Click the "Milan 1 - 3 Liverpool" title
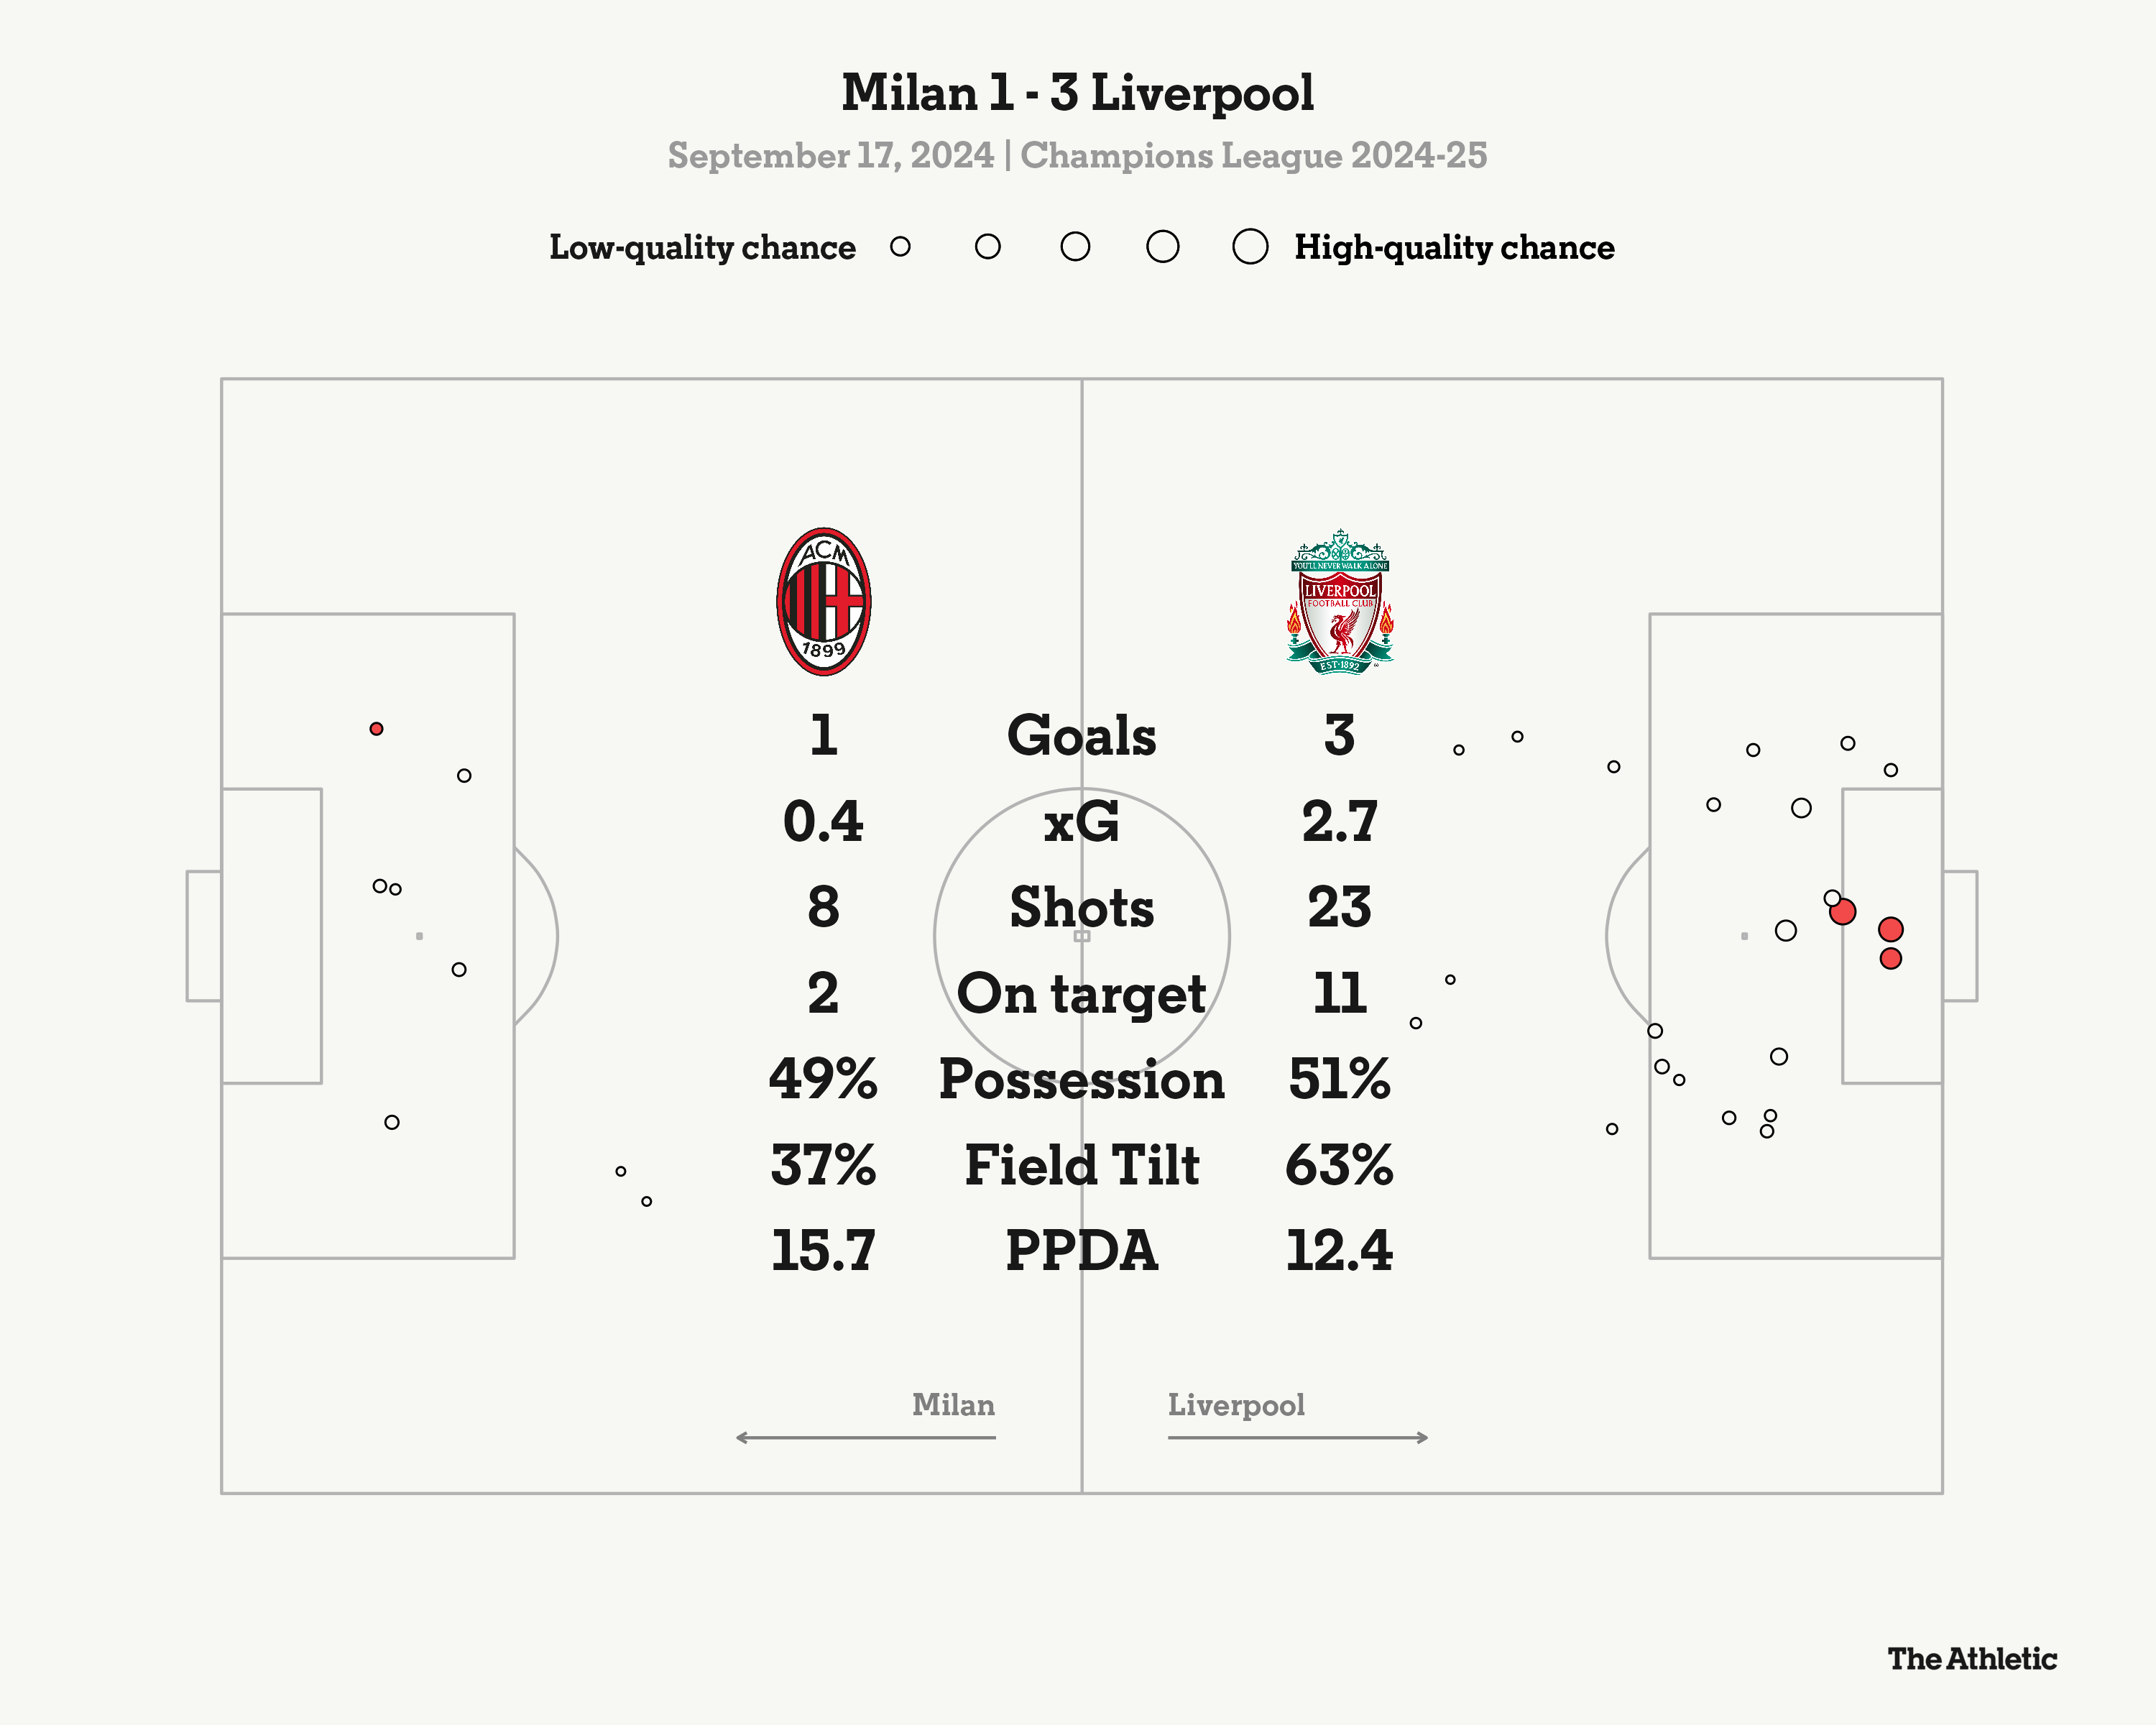Screen dimensions: 2156x1725 tap(1077, 93)
